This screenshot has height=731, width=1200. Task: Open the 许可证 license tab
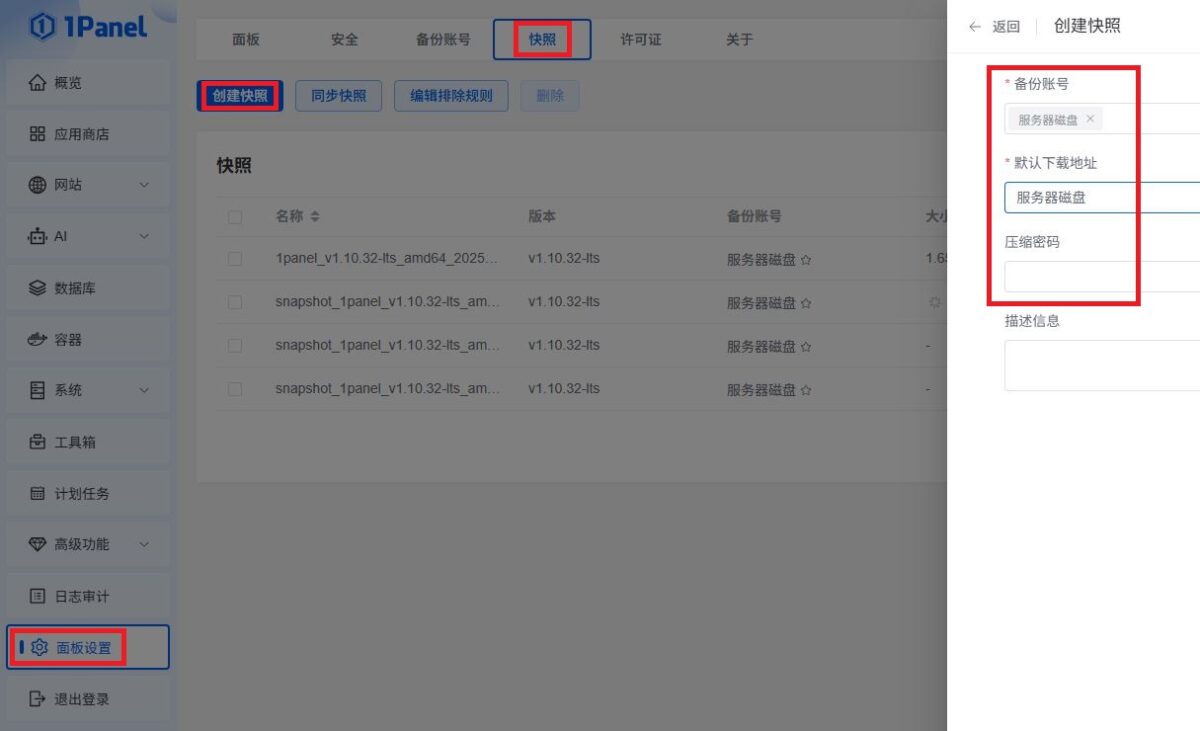[640, 39]
